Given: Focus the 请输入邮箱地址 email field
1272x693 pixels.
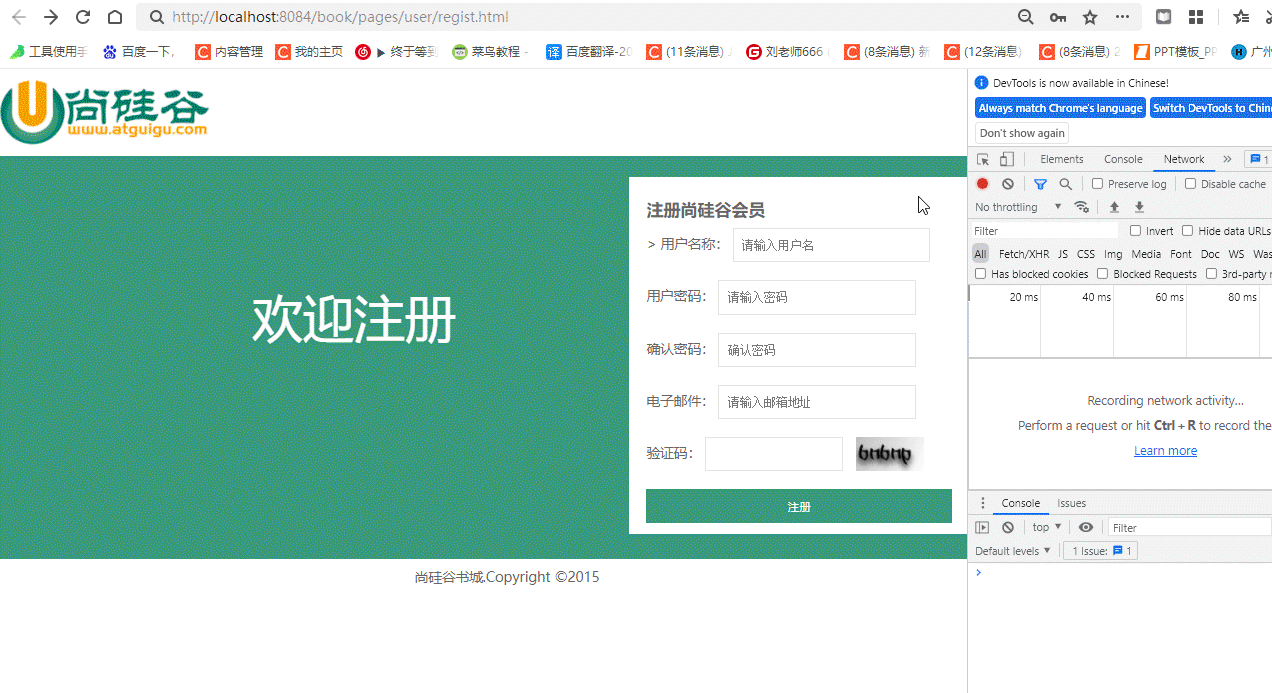Looking at the screenshot, I should [x=817, y=402].
